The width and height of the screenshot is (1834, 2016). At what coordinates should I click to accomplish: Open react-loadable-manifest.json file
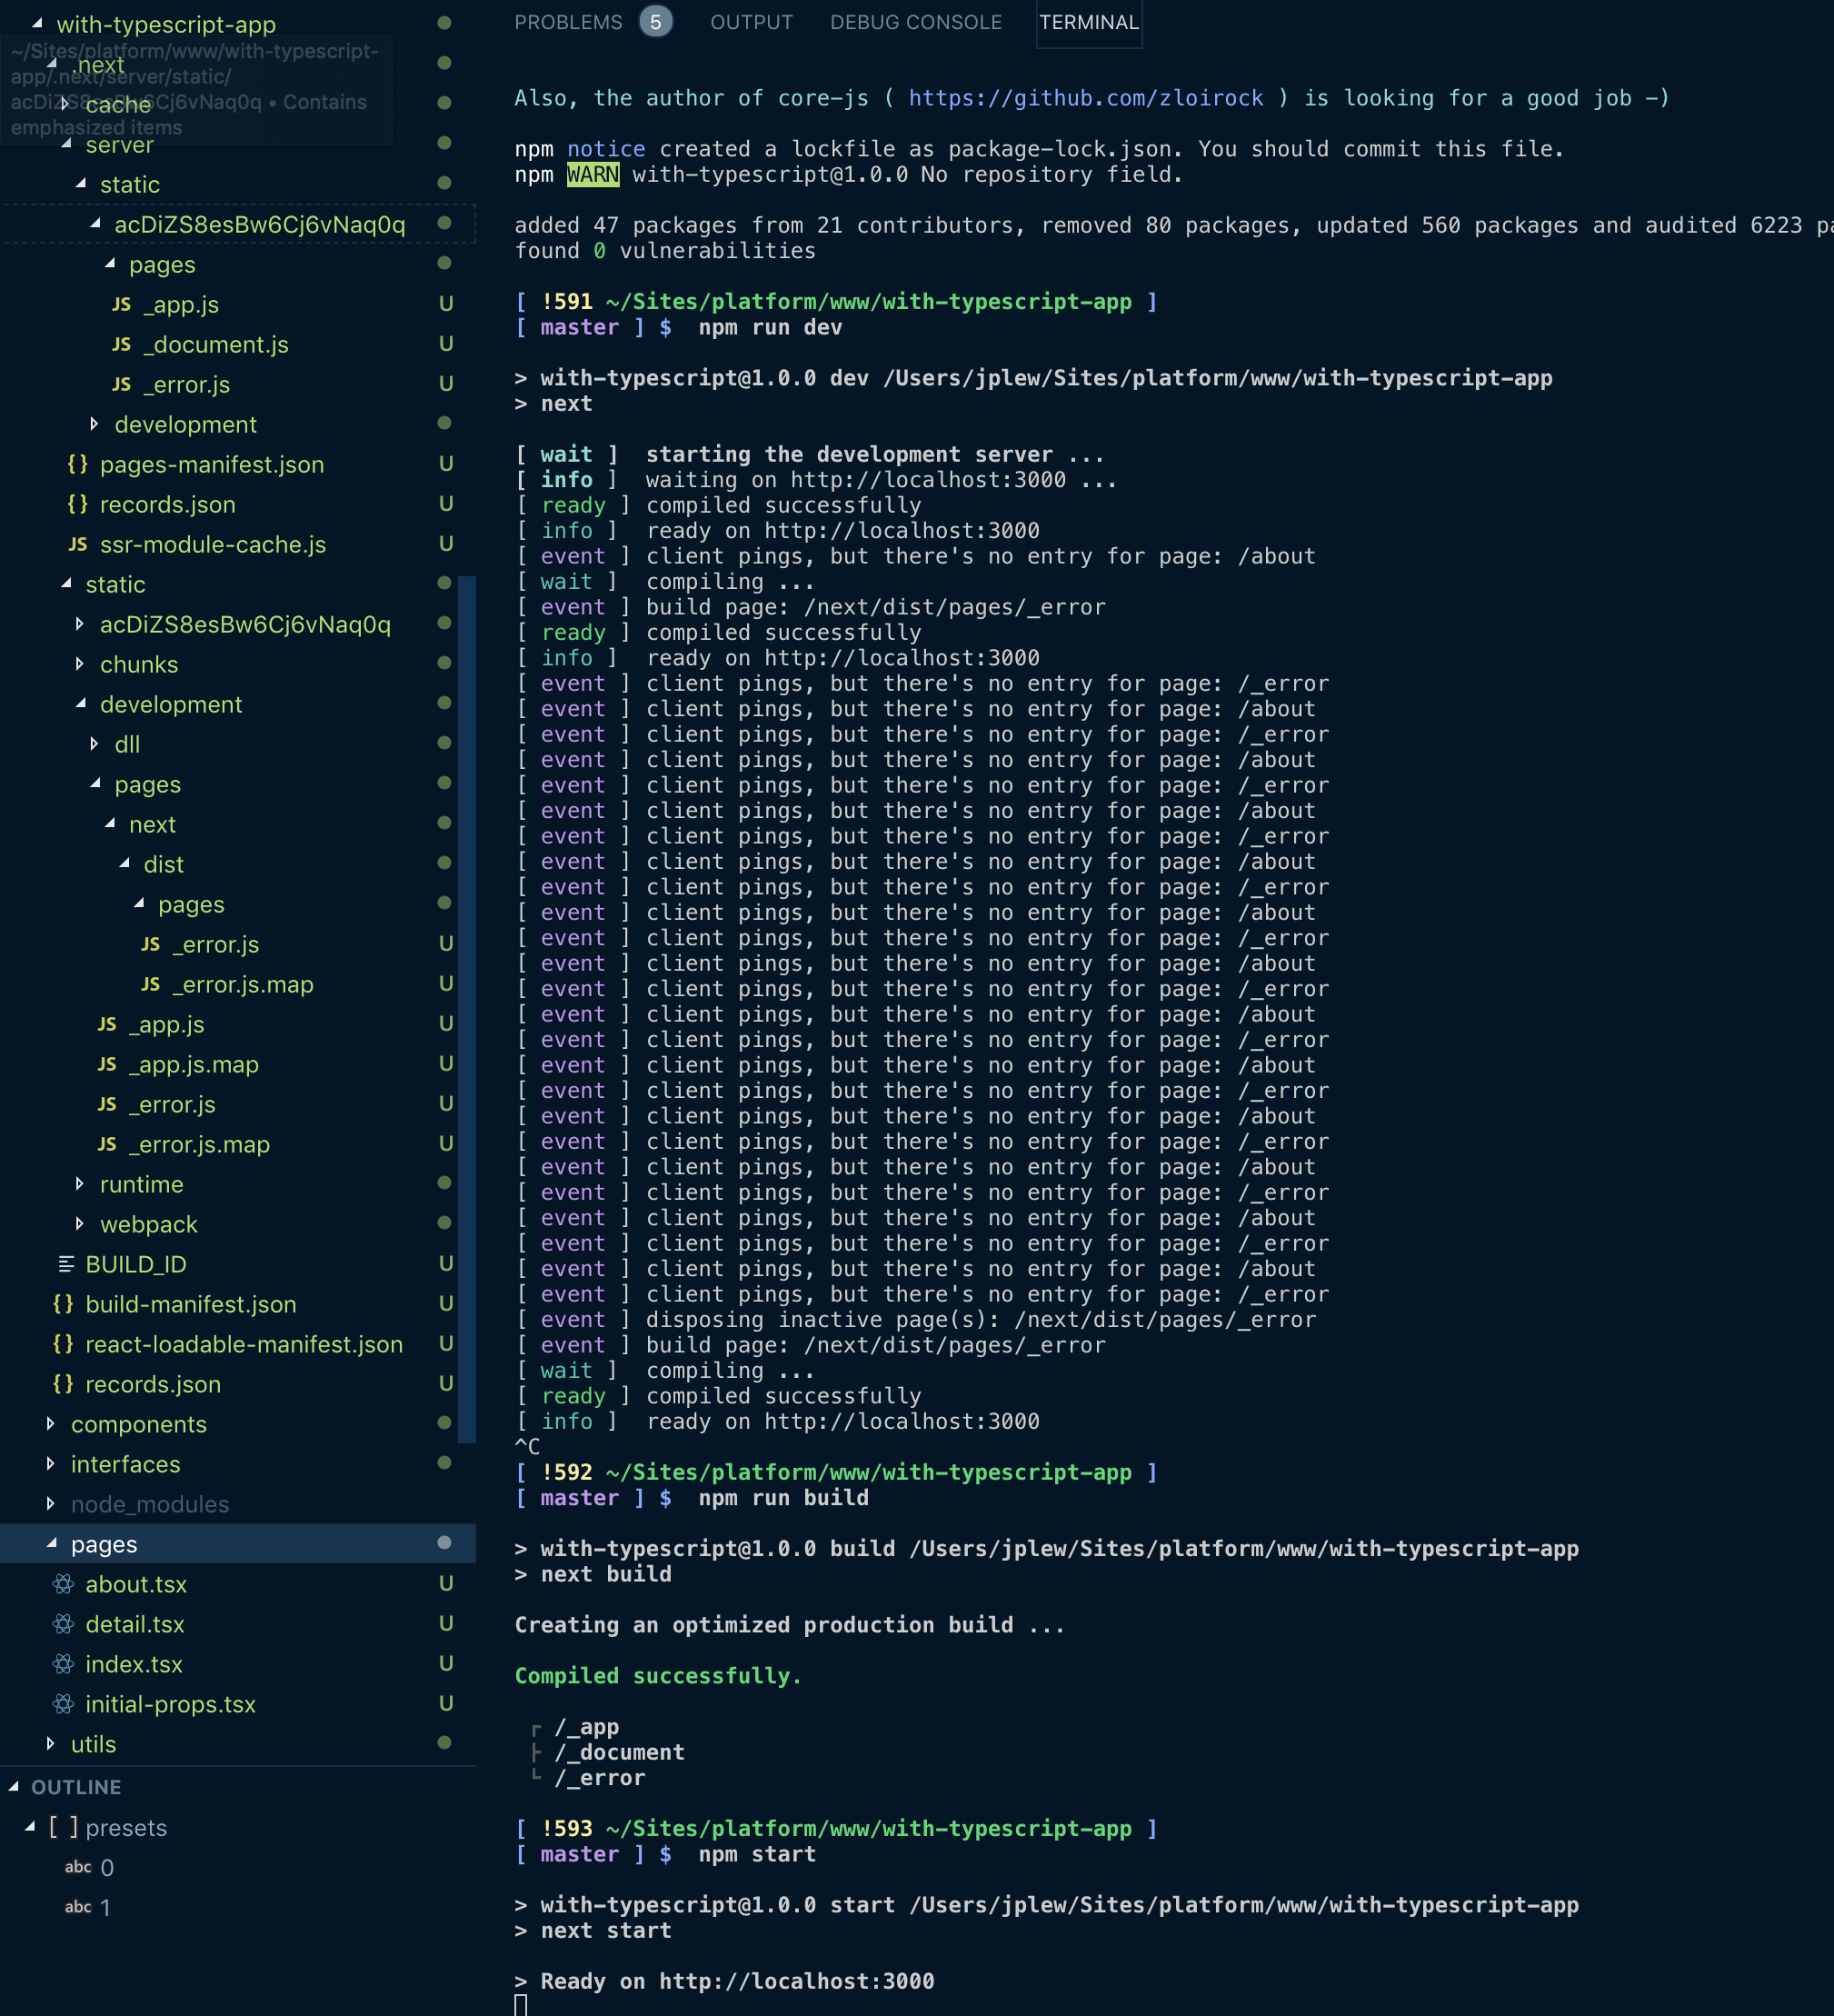pos(243,1344)
